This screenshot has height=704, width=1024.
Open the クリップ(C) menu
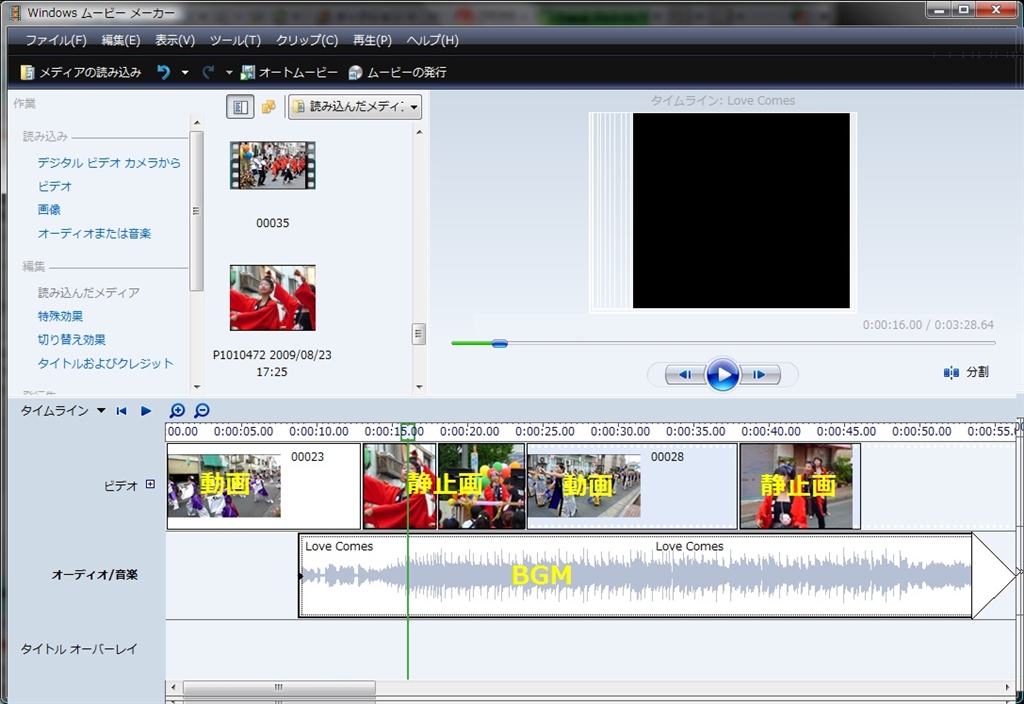click(x=307, y=40)
